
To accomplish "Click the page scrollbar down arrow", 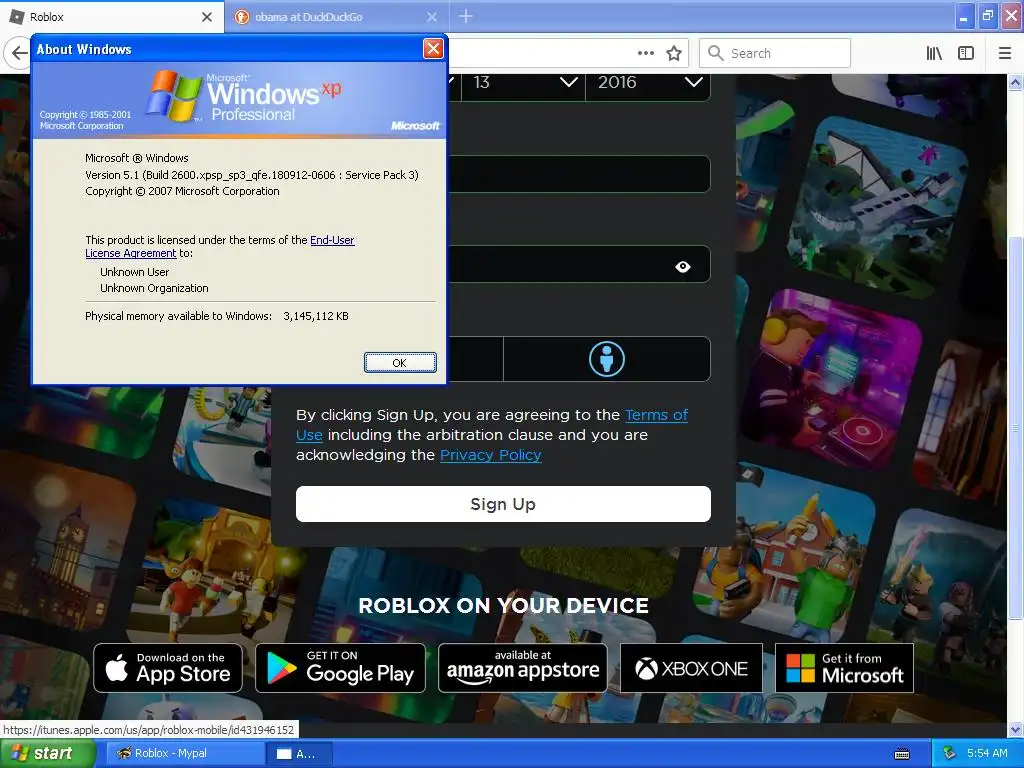I will [1016, 729].
